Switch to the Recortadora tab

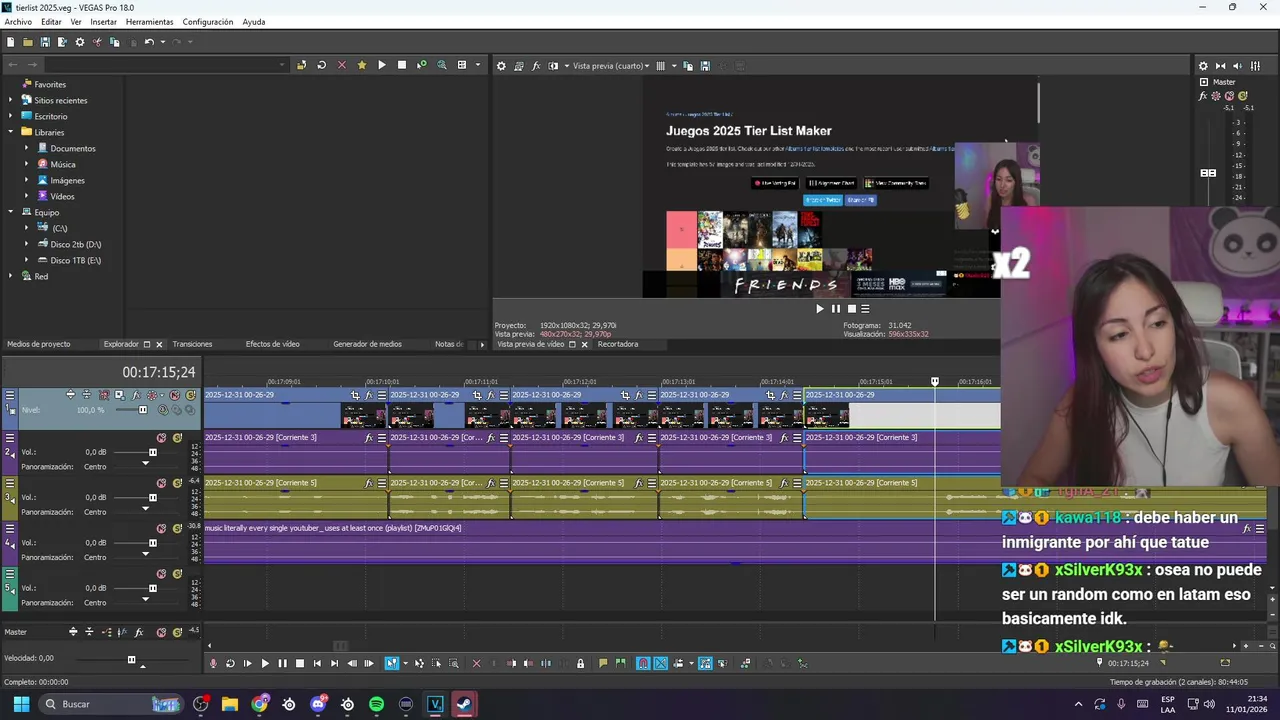click(x=618, y=344)
